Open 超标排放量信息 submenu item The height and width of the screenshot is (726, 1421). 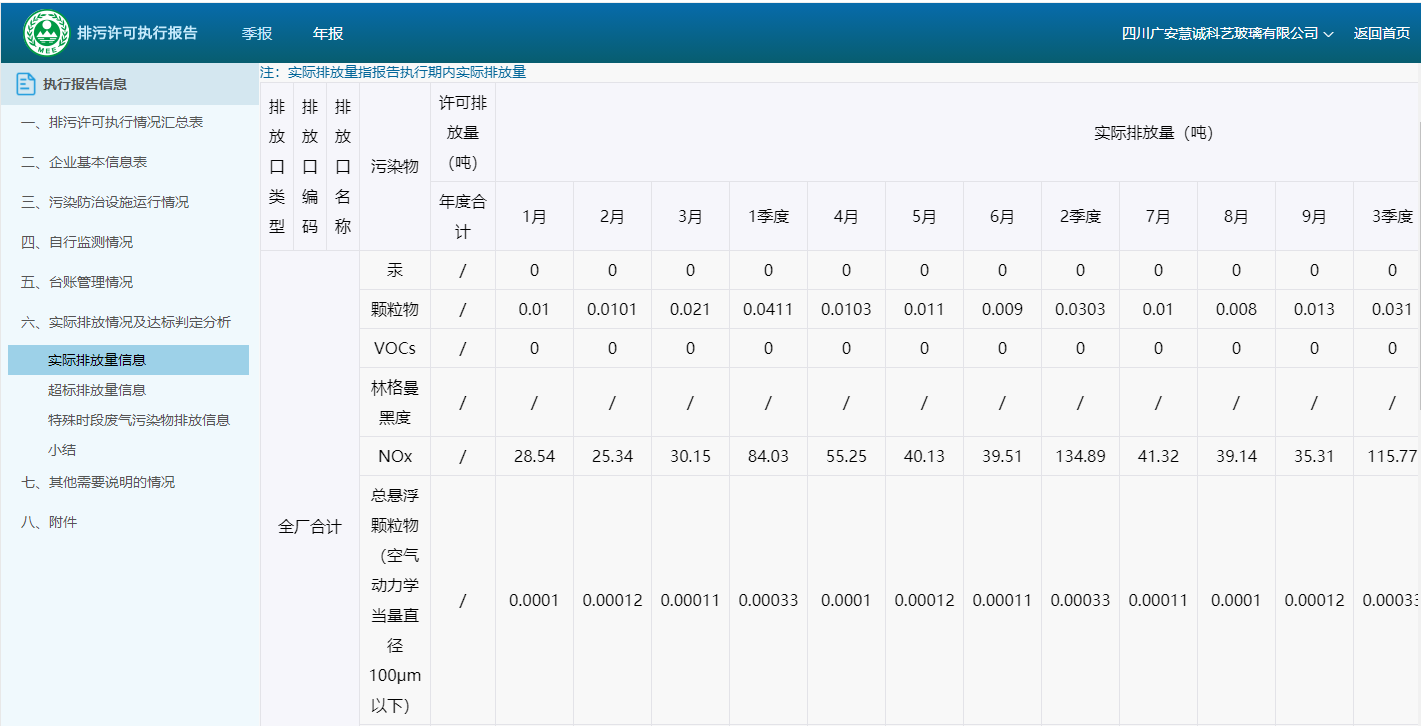pos(96,390)
